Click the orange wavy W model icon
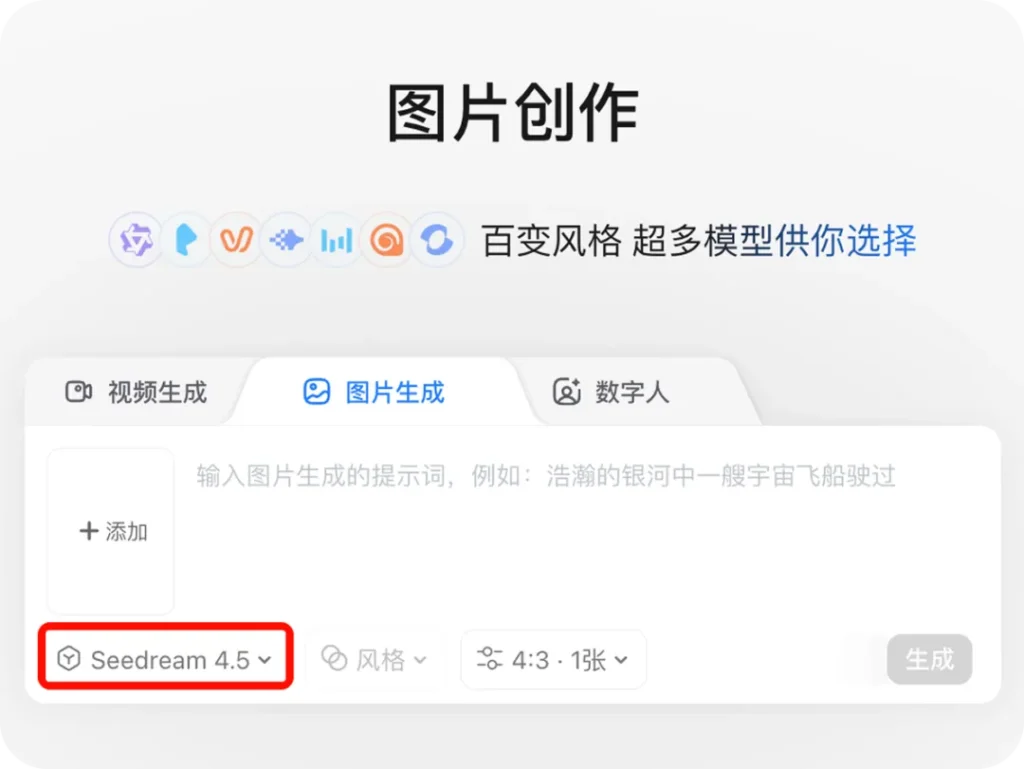The height and width of the screenshot is (769, 1024). tap(236, 240)
